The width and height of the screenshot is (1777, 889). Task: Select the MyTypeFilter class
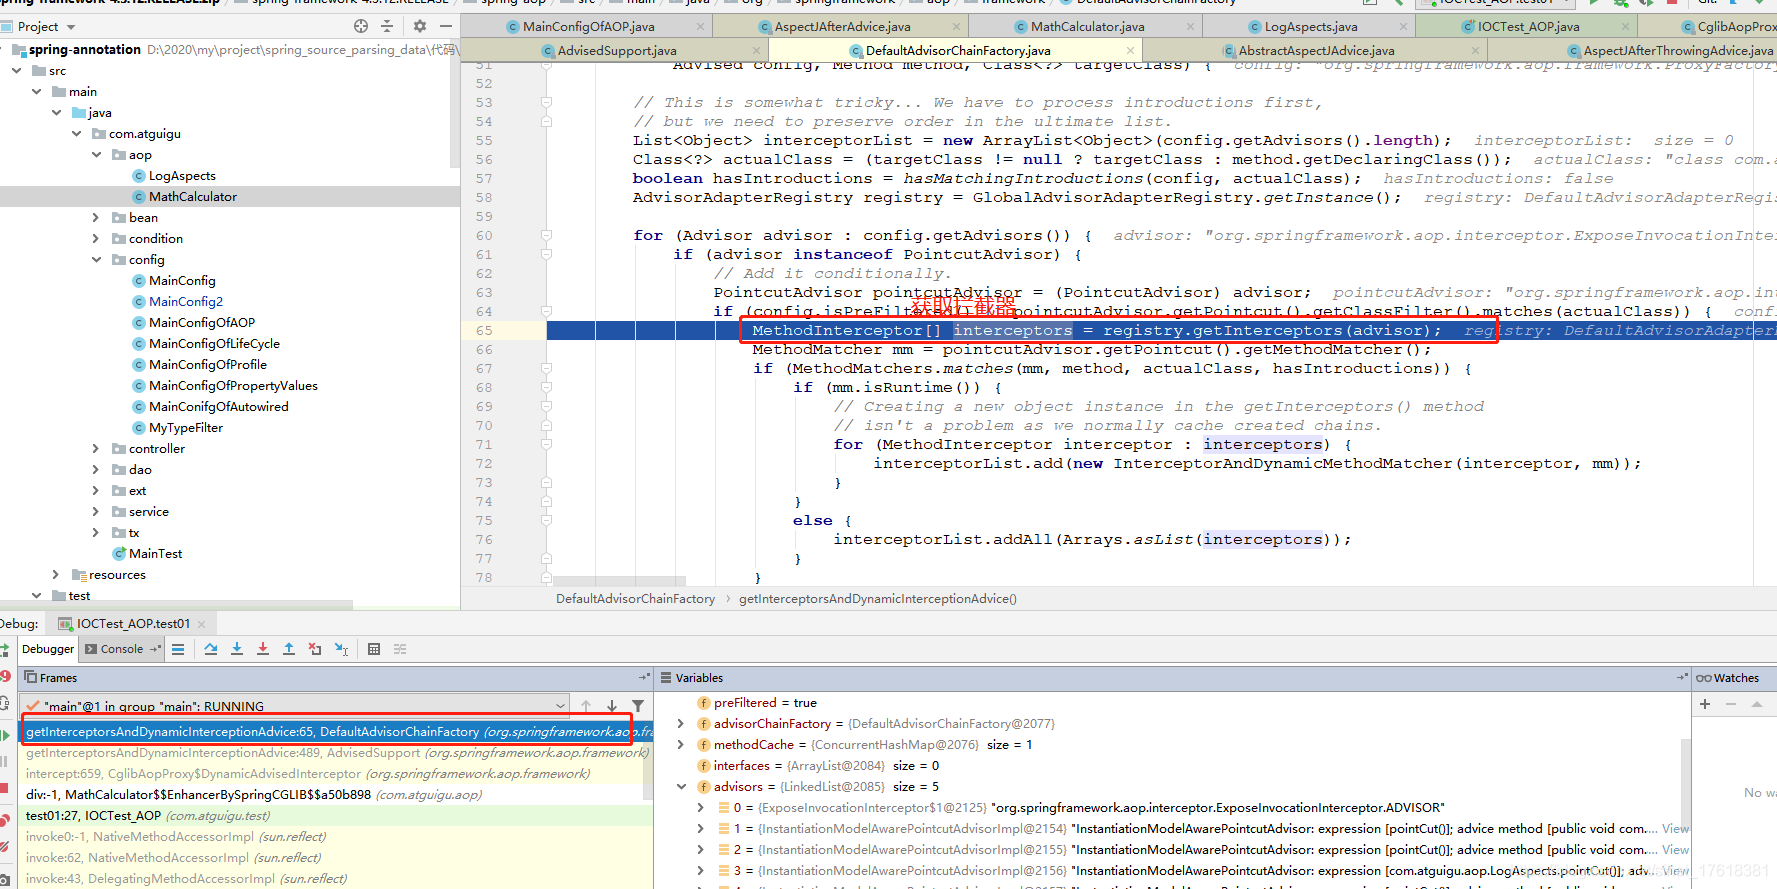tap(186, 428)
